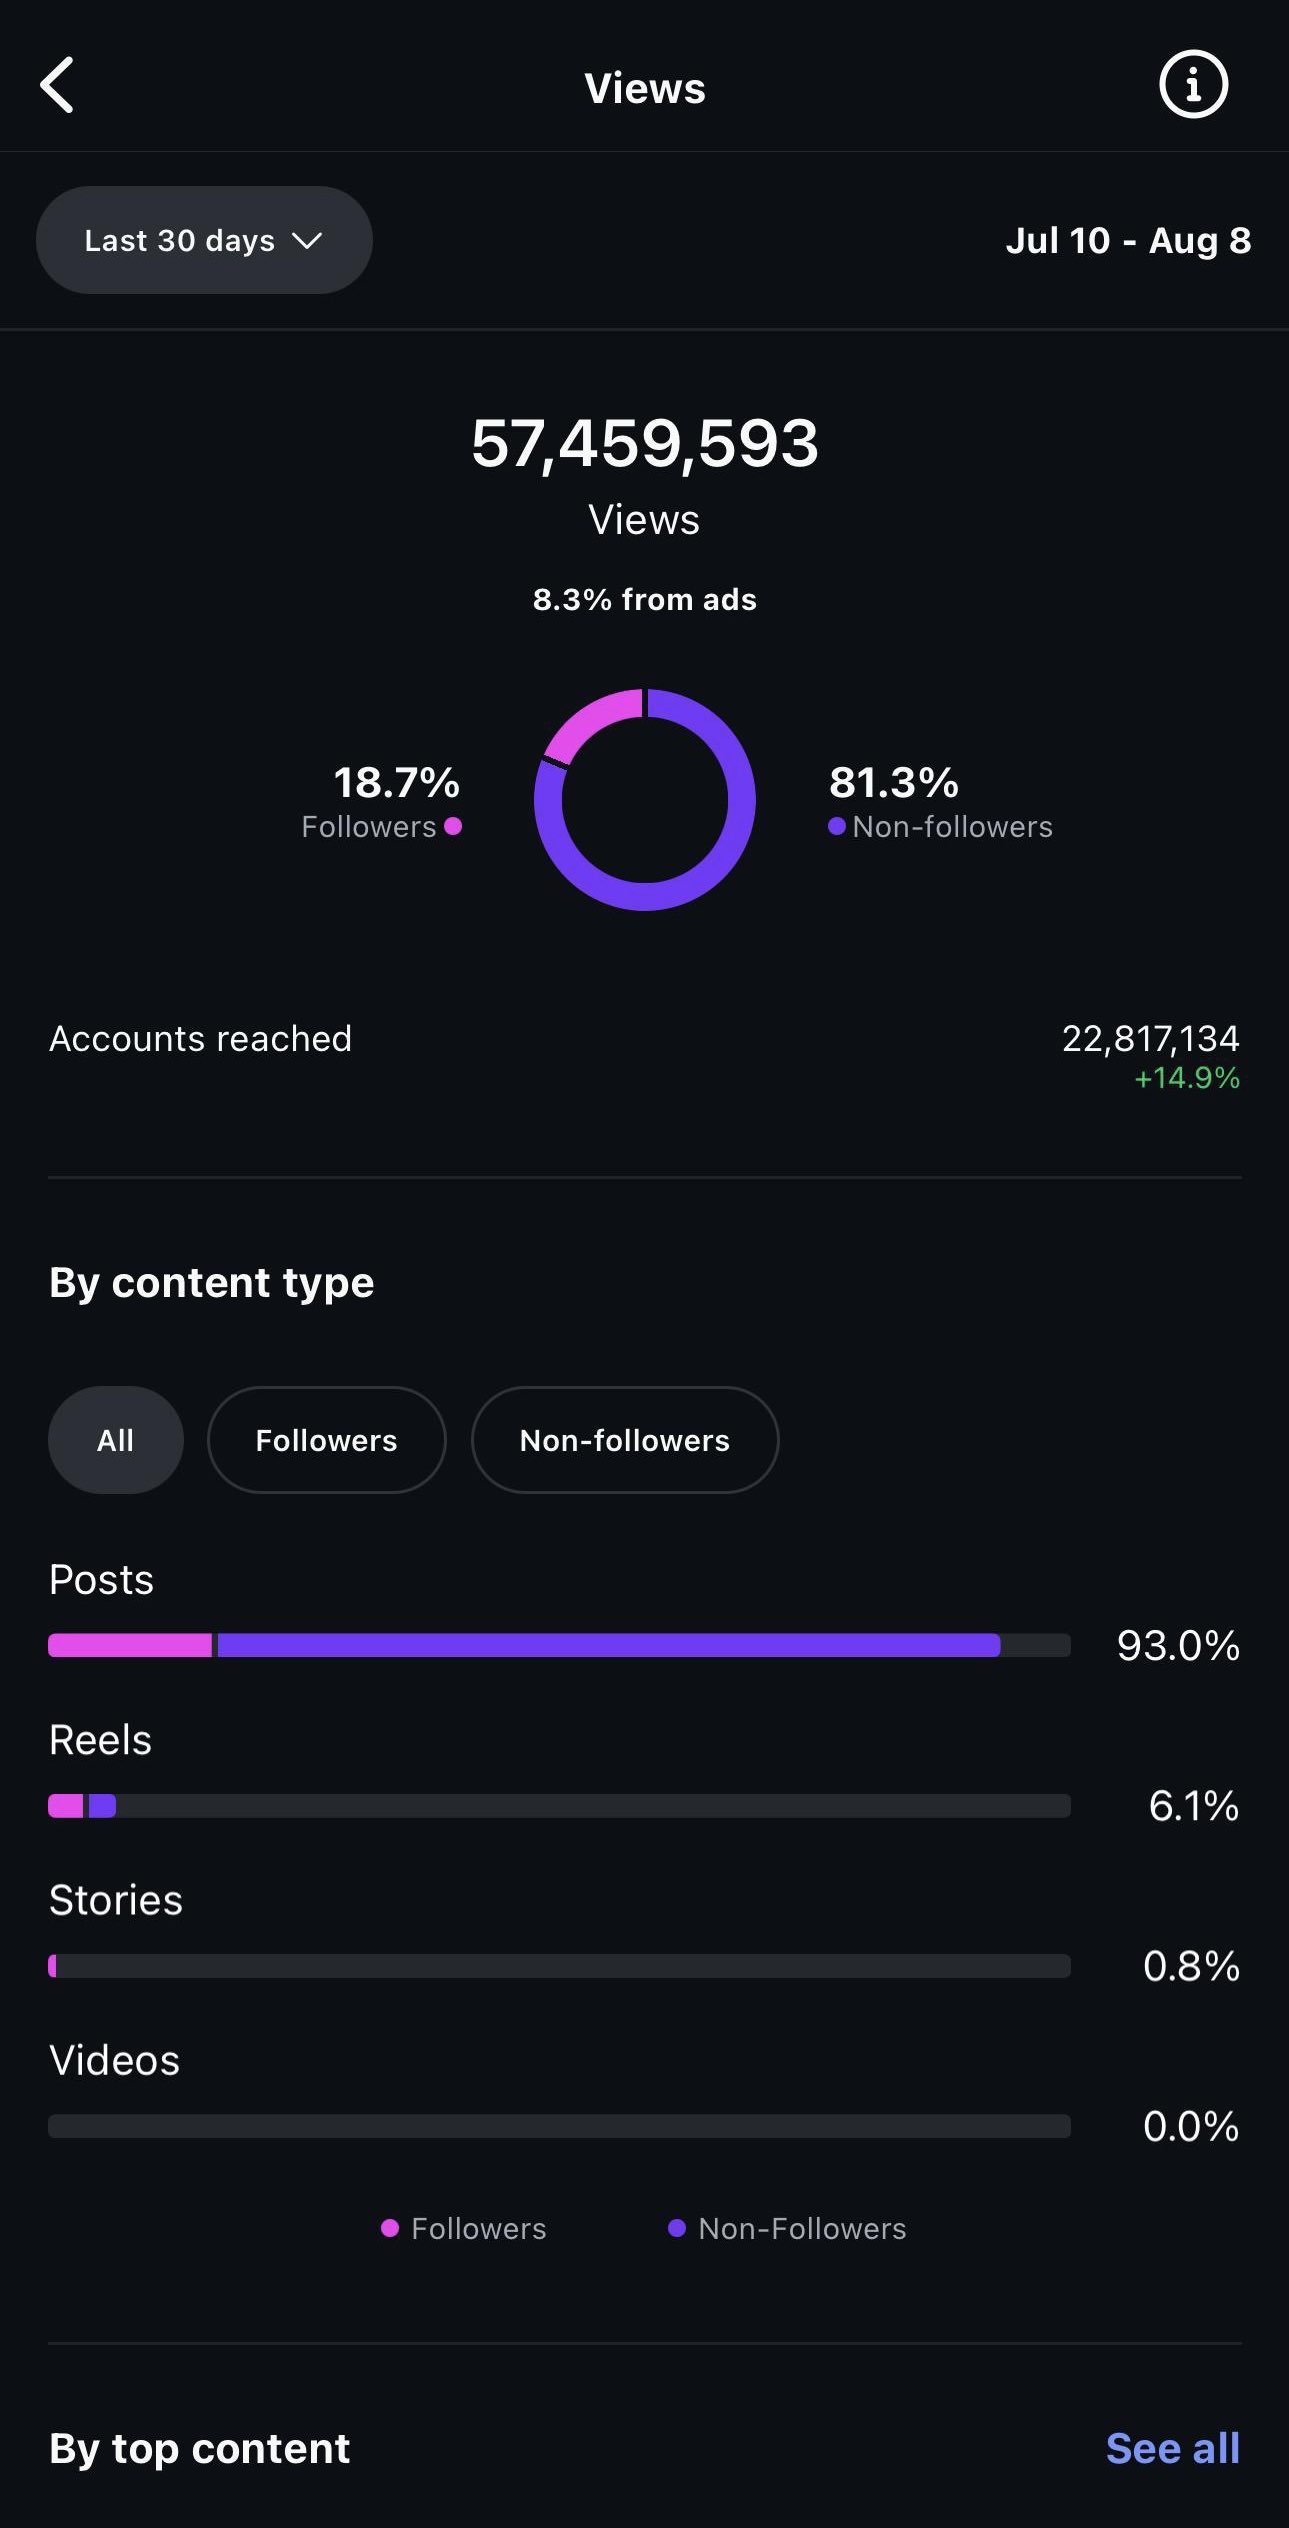Tap the Jul 10 - Aug 8 date range

coord(1128,241)
